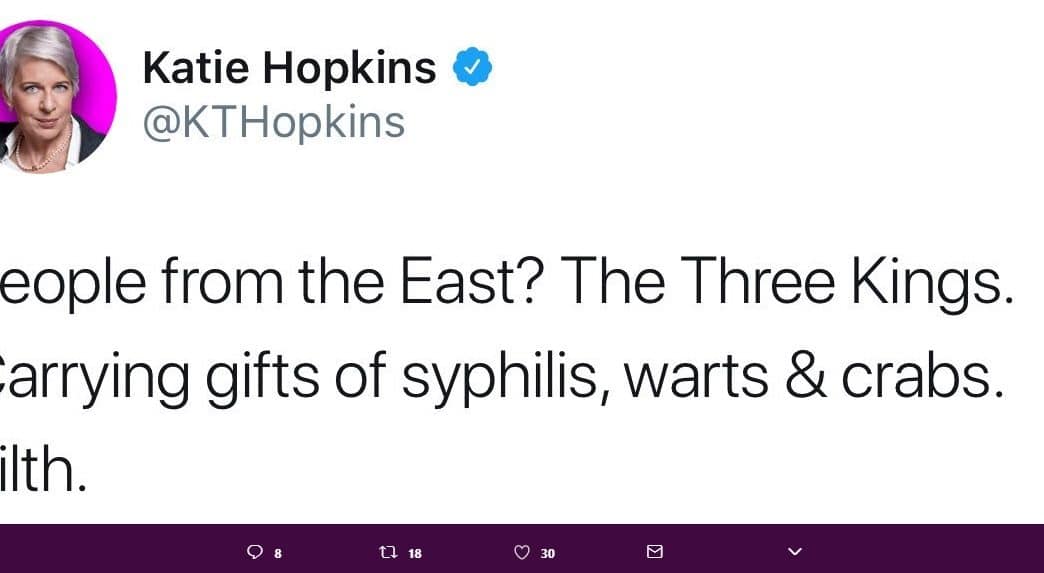Click the reply speech bubble icon

coord(254,552)
